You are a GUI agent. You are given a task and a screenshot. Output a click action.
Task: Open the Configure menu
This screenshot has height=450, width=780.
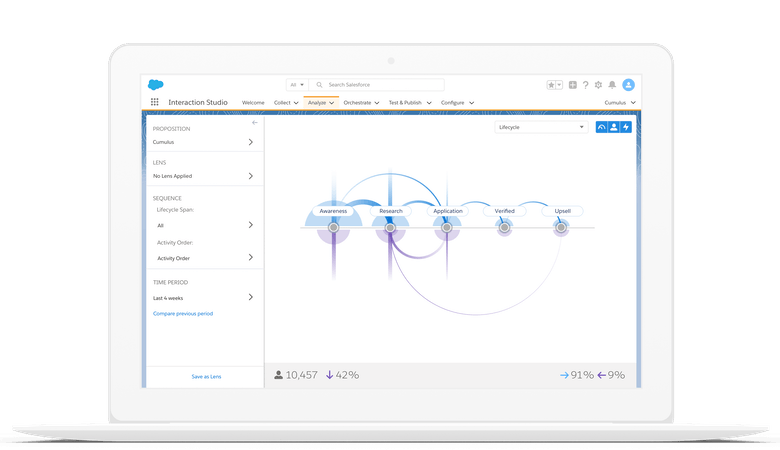(457, 102)
